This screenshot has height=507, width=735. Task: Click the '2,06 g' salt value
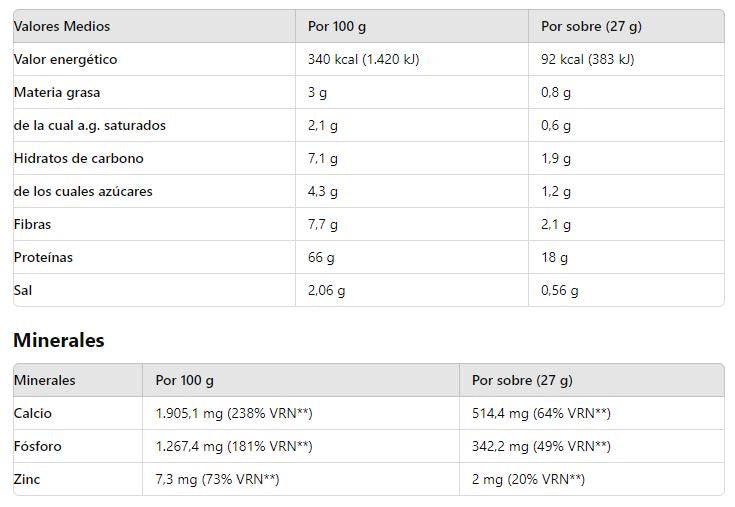click(326, 290)
